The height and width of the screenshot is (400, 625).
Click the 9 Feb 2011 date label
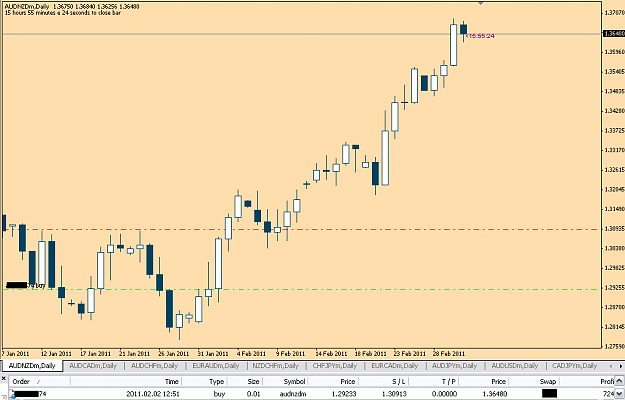click(290, 353)
